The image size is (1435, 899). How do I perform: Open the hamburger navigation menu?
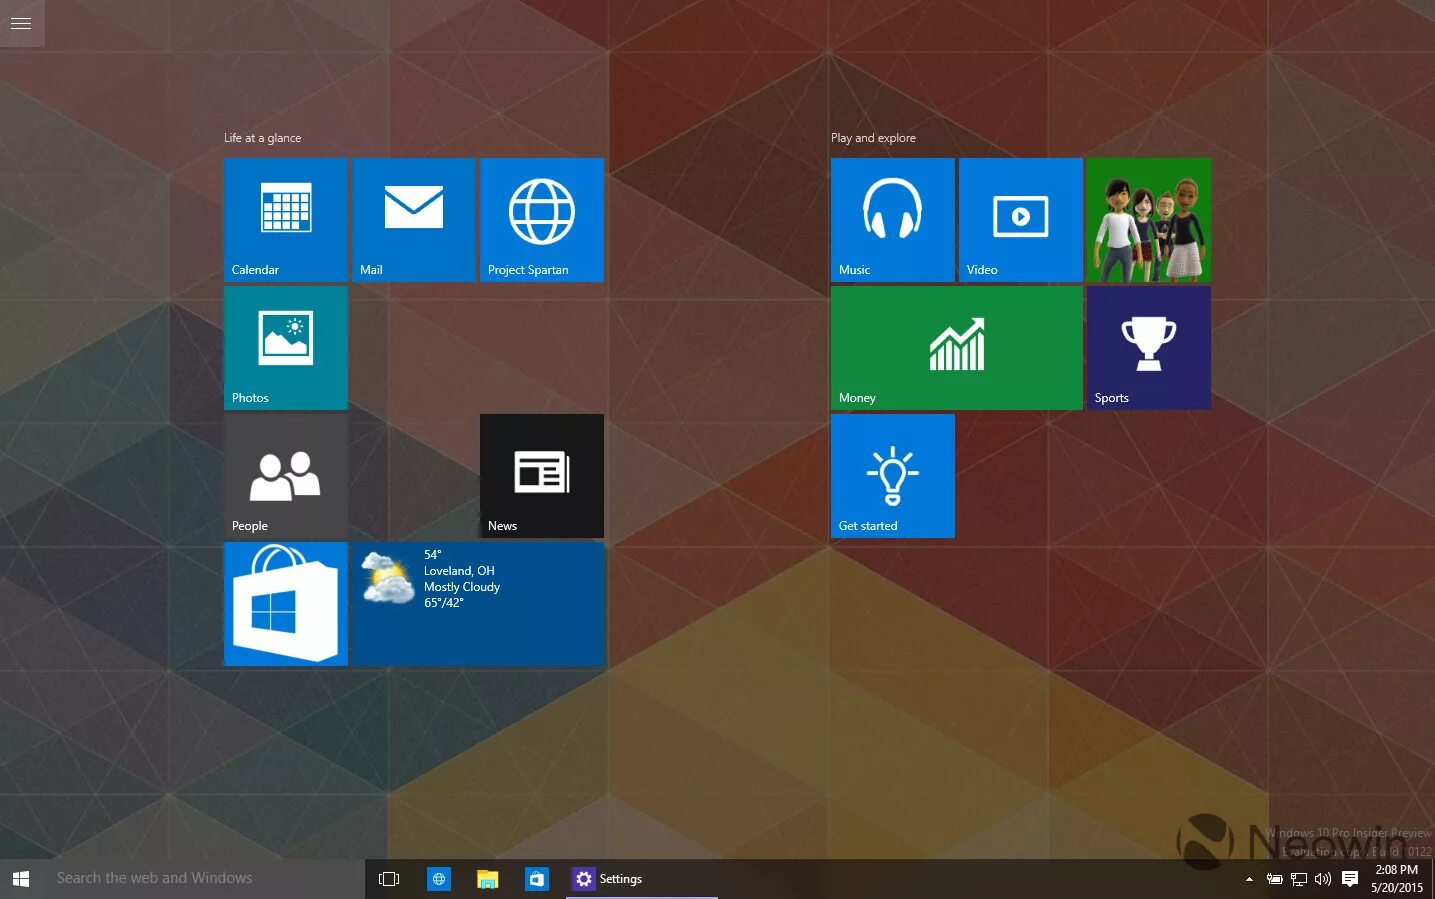21,22
